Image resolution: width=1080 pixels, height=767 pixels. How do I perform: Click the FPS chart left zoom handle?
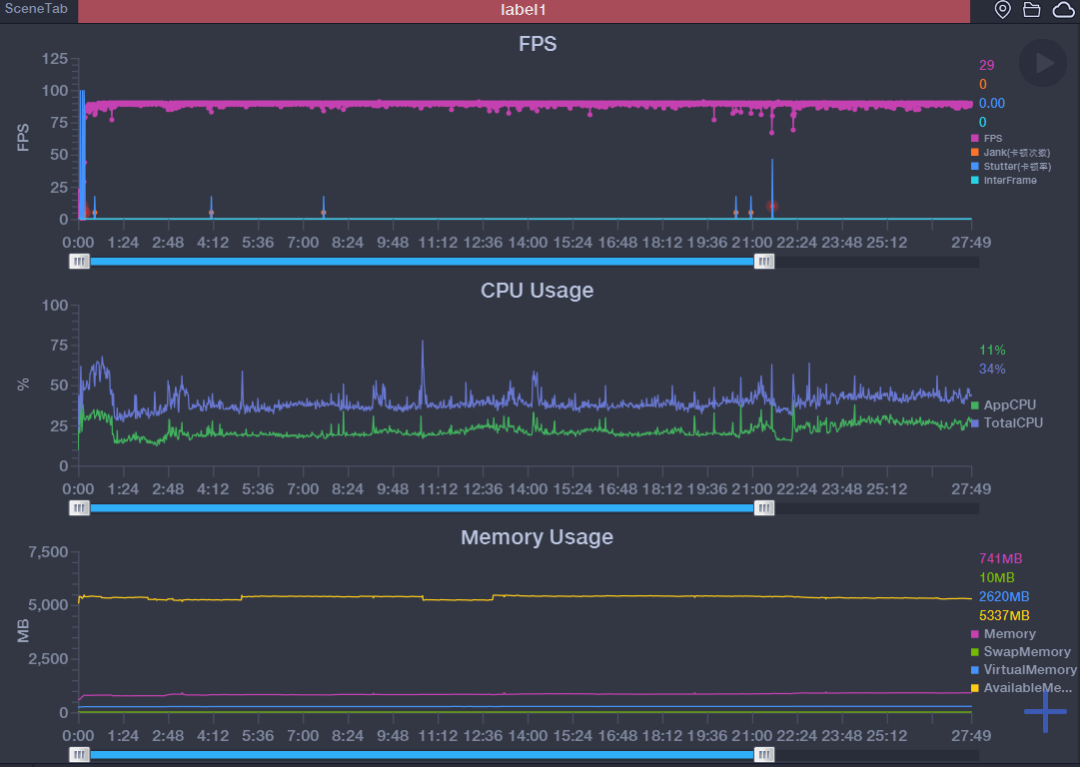click(x=79, y=261)
